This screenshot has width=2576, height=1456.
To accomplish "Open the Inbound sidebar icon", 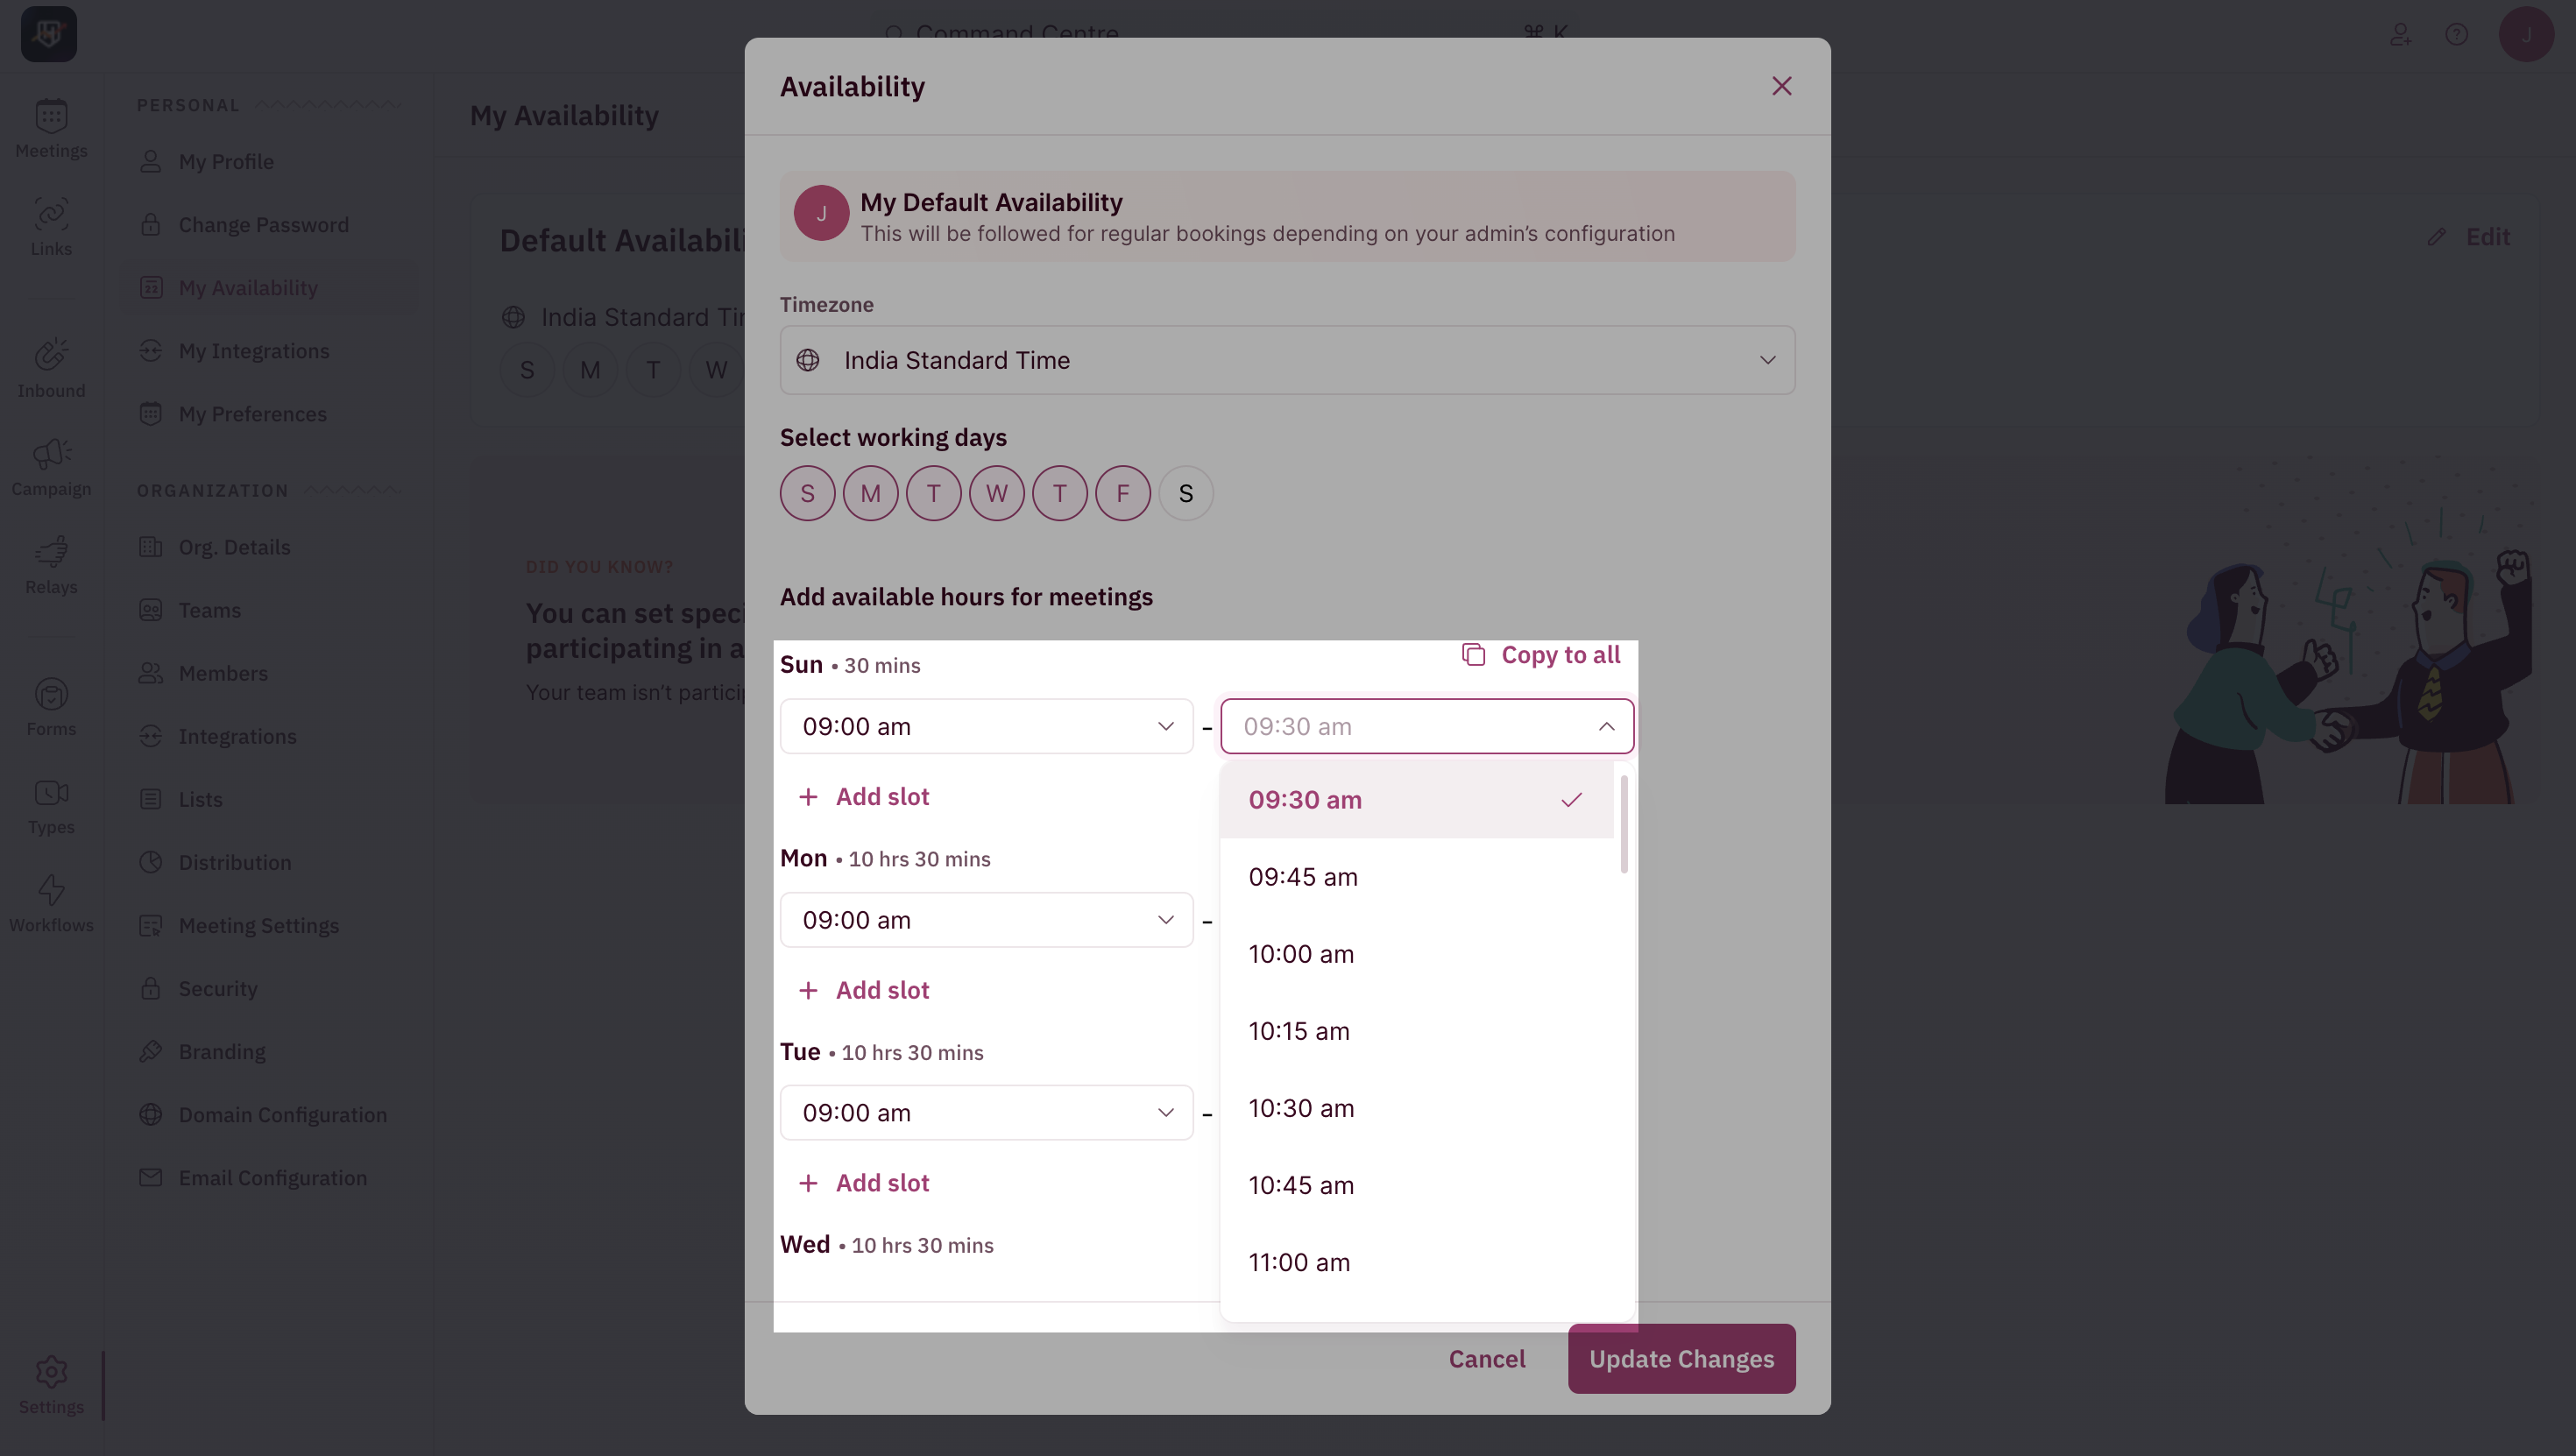I will pyautogui.click(x=51, y=355).
